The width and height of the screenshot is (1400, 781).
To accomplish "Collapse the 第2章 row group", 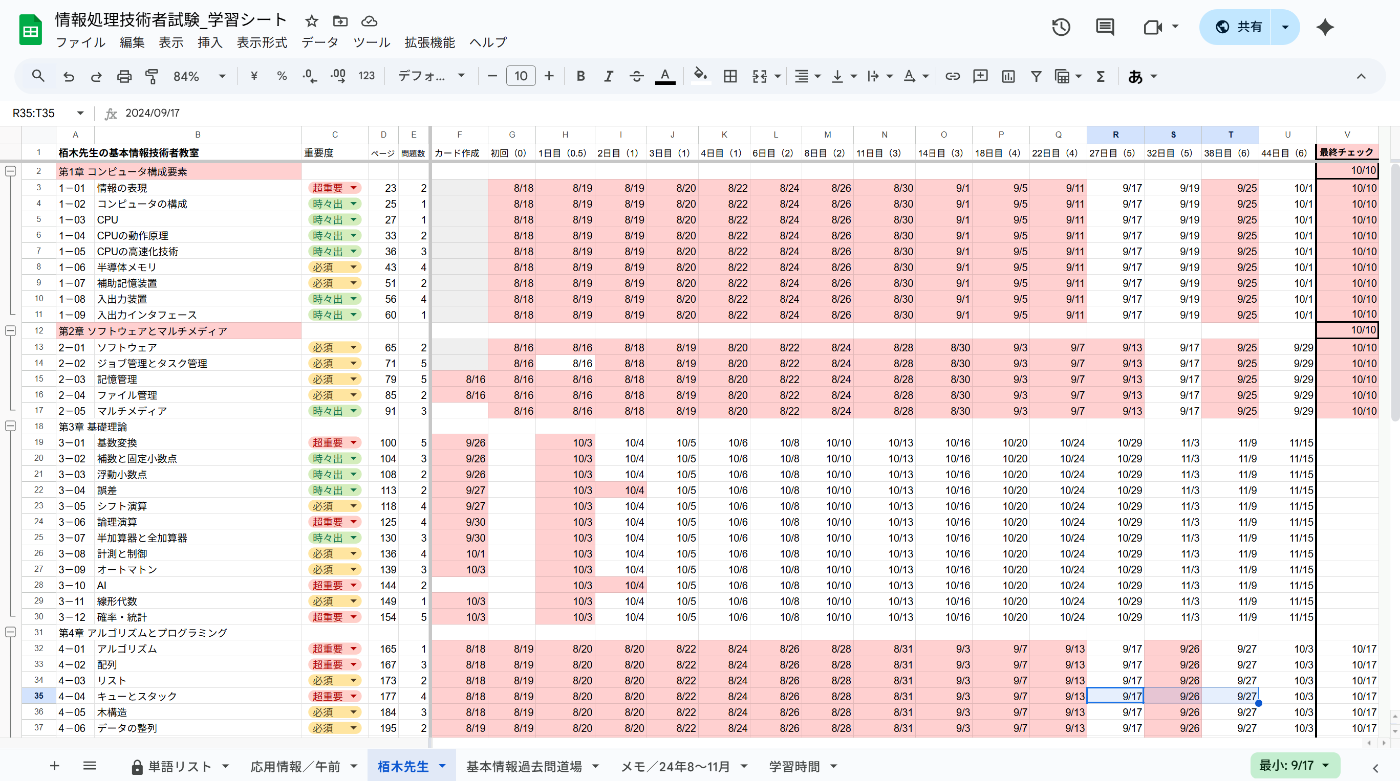I will (x=10, y=331).
